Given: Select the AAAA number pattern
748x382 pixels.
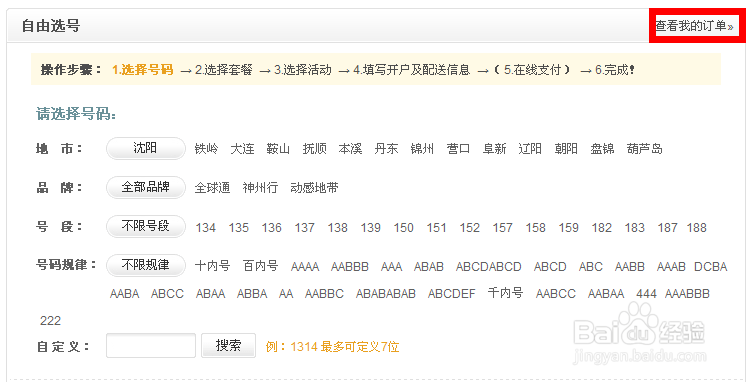Looking at the screenshot, I should click(x=305, y=267).
